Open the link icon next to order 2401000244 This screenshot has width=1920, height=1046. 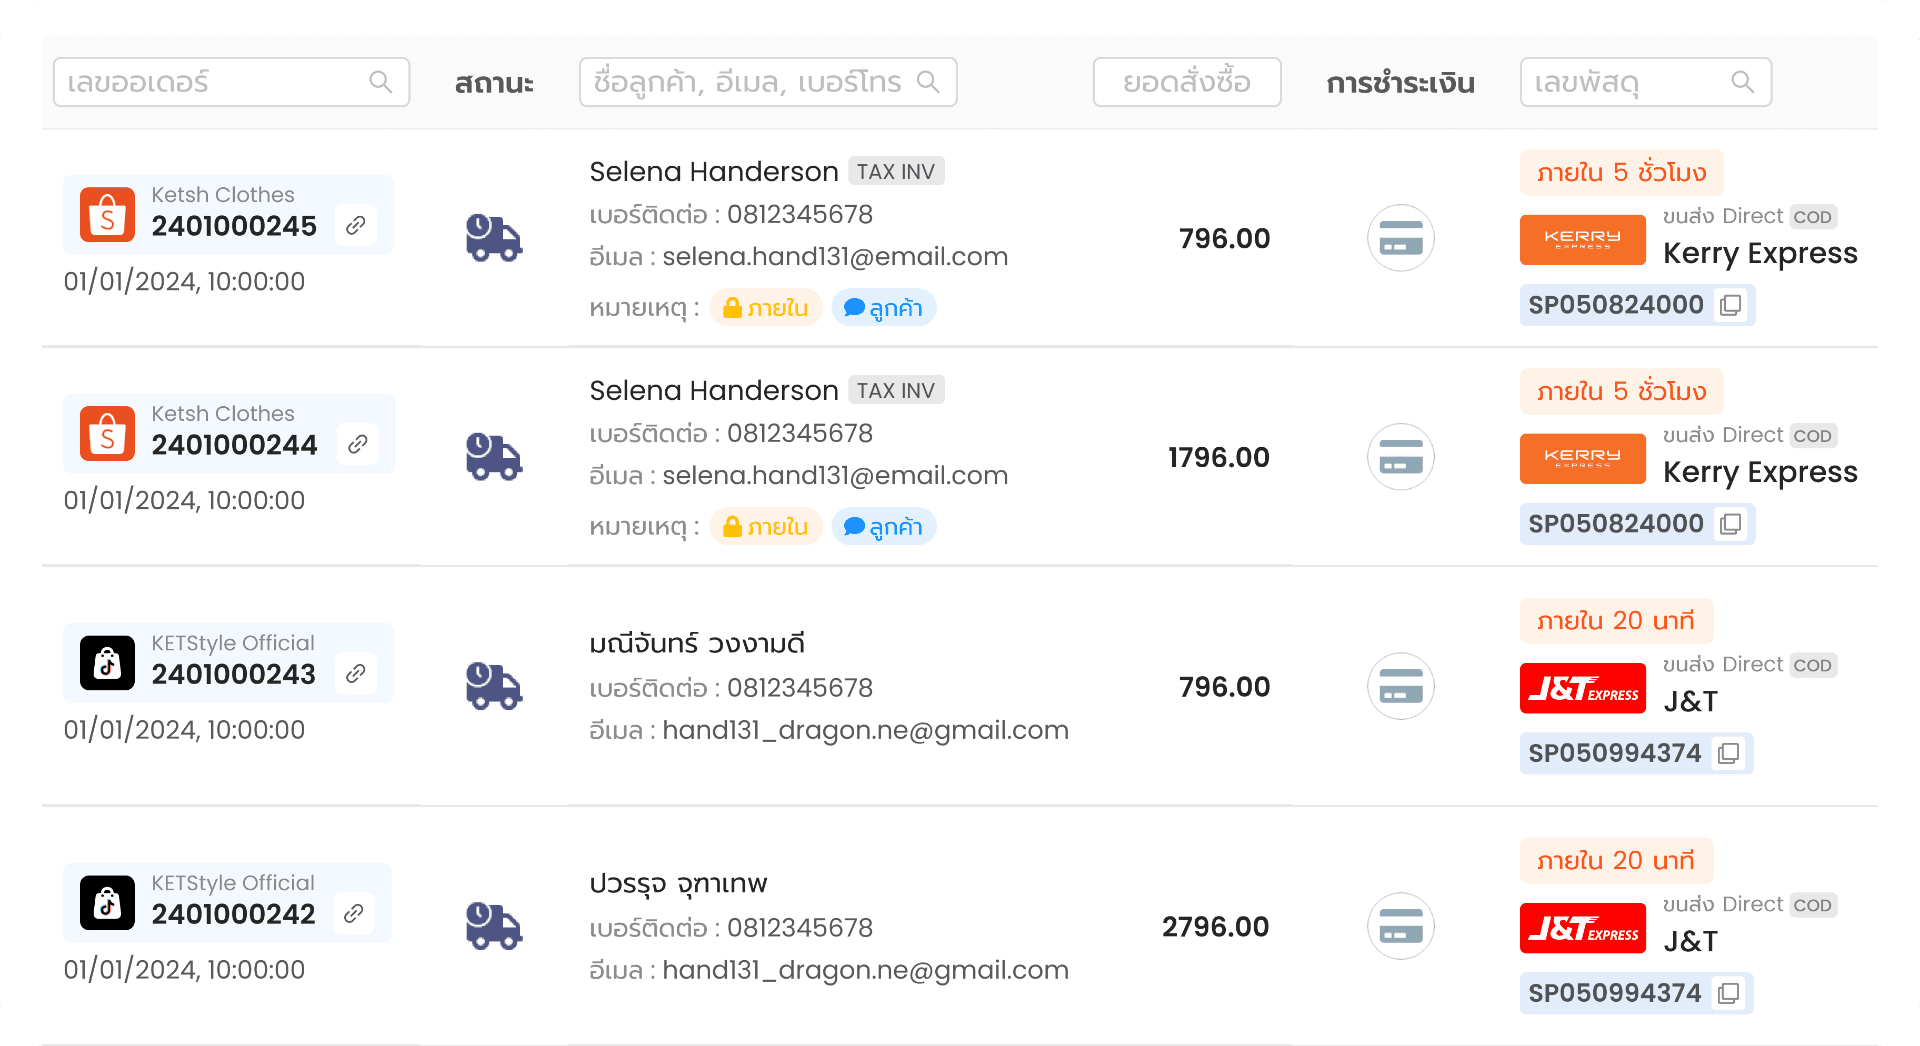pos(357,444)
